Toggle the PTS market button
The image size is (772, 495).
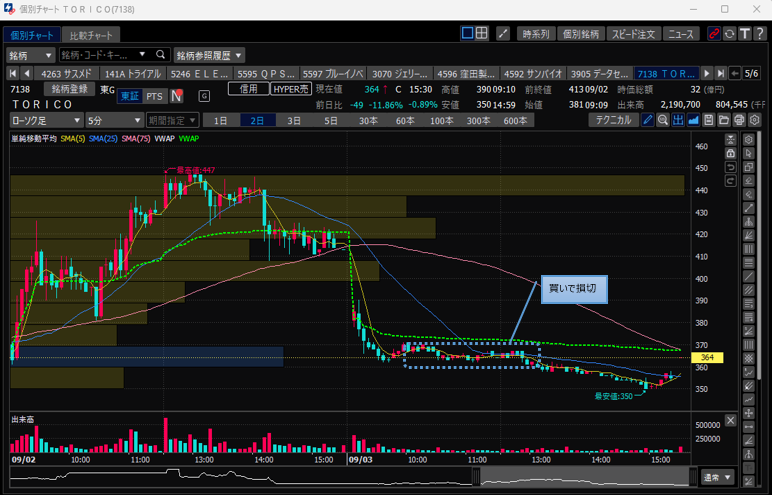tap(153, 96)
